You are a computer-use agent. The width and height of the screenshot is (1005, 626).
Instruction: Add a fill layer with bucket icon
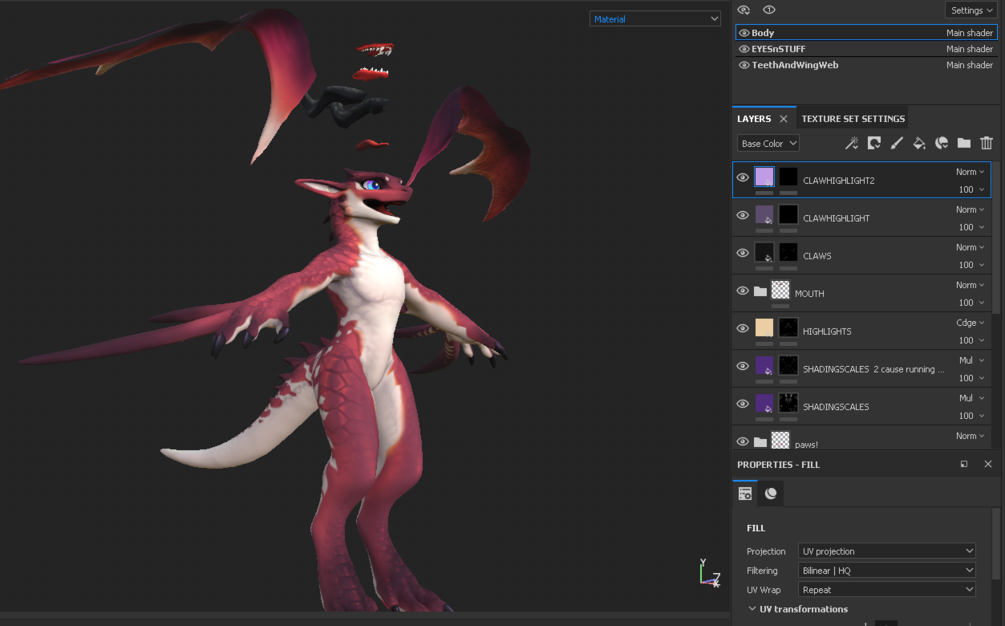click(918, 143)
